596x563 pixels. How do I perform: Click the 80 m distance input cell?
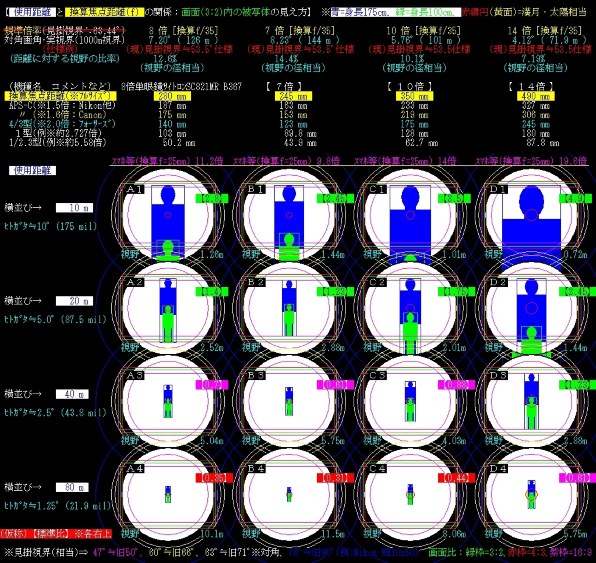tap(72, 487)
